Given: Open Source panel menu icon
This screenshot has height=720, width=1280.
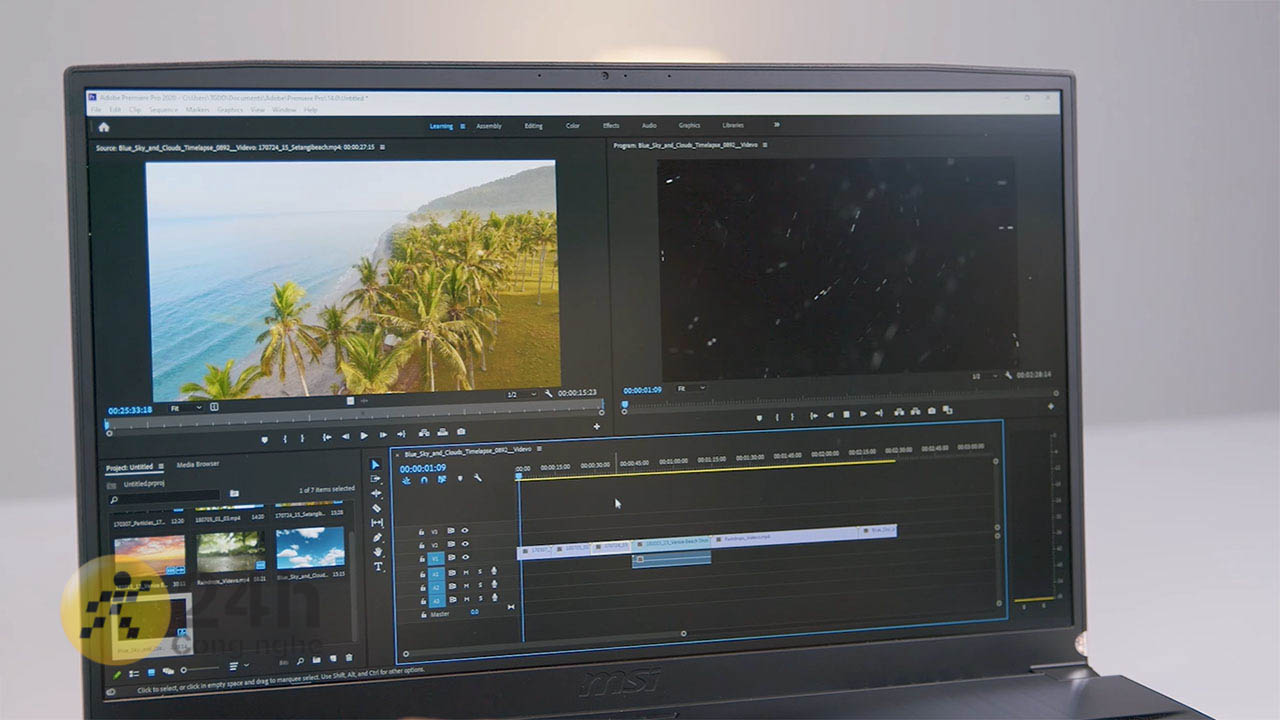Looking at the screenshot, I should [382, 147].
